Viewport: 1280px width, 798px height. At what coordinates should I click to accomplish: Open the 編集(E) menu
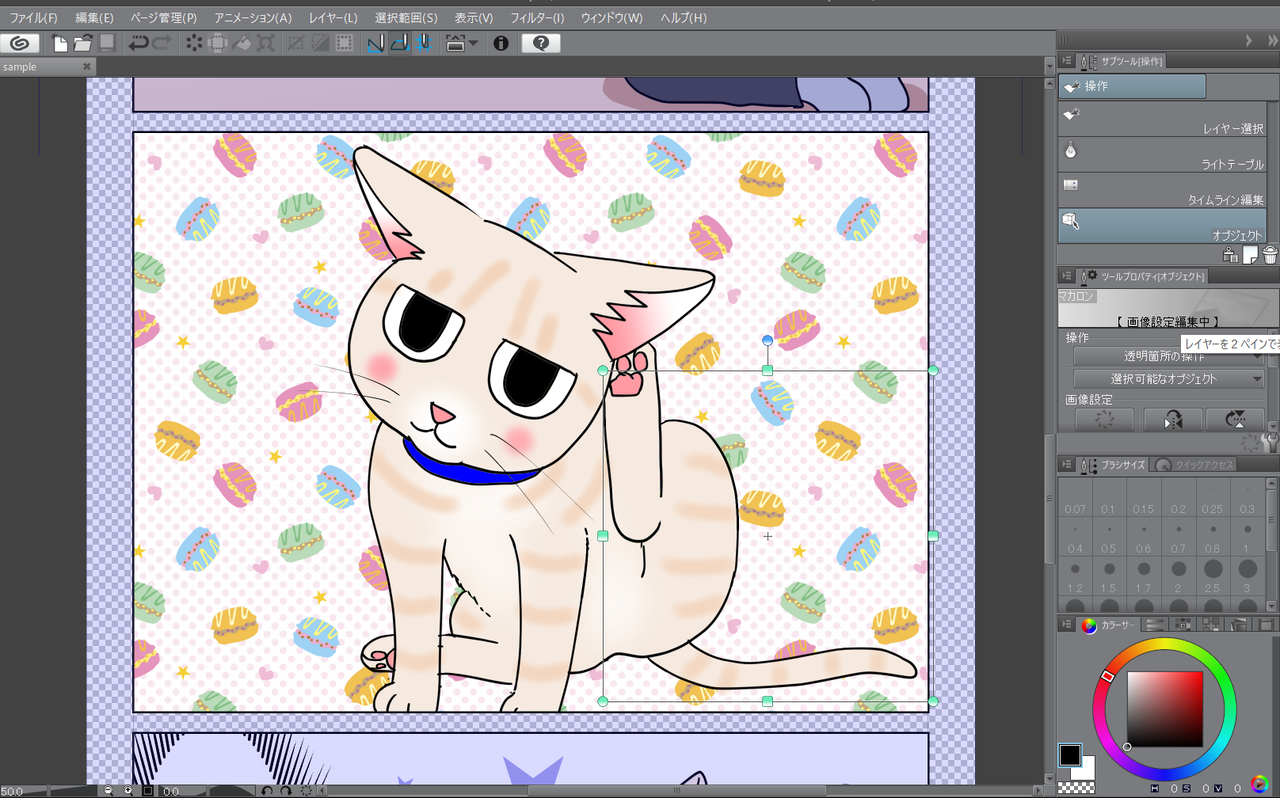(x=95, y=18)
